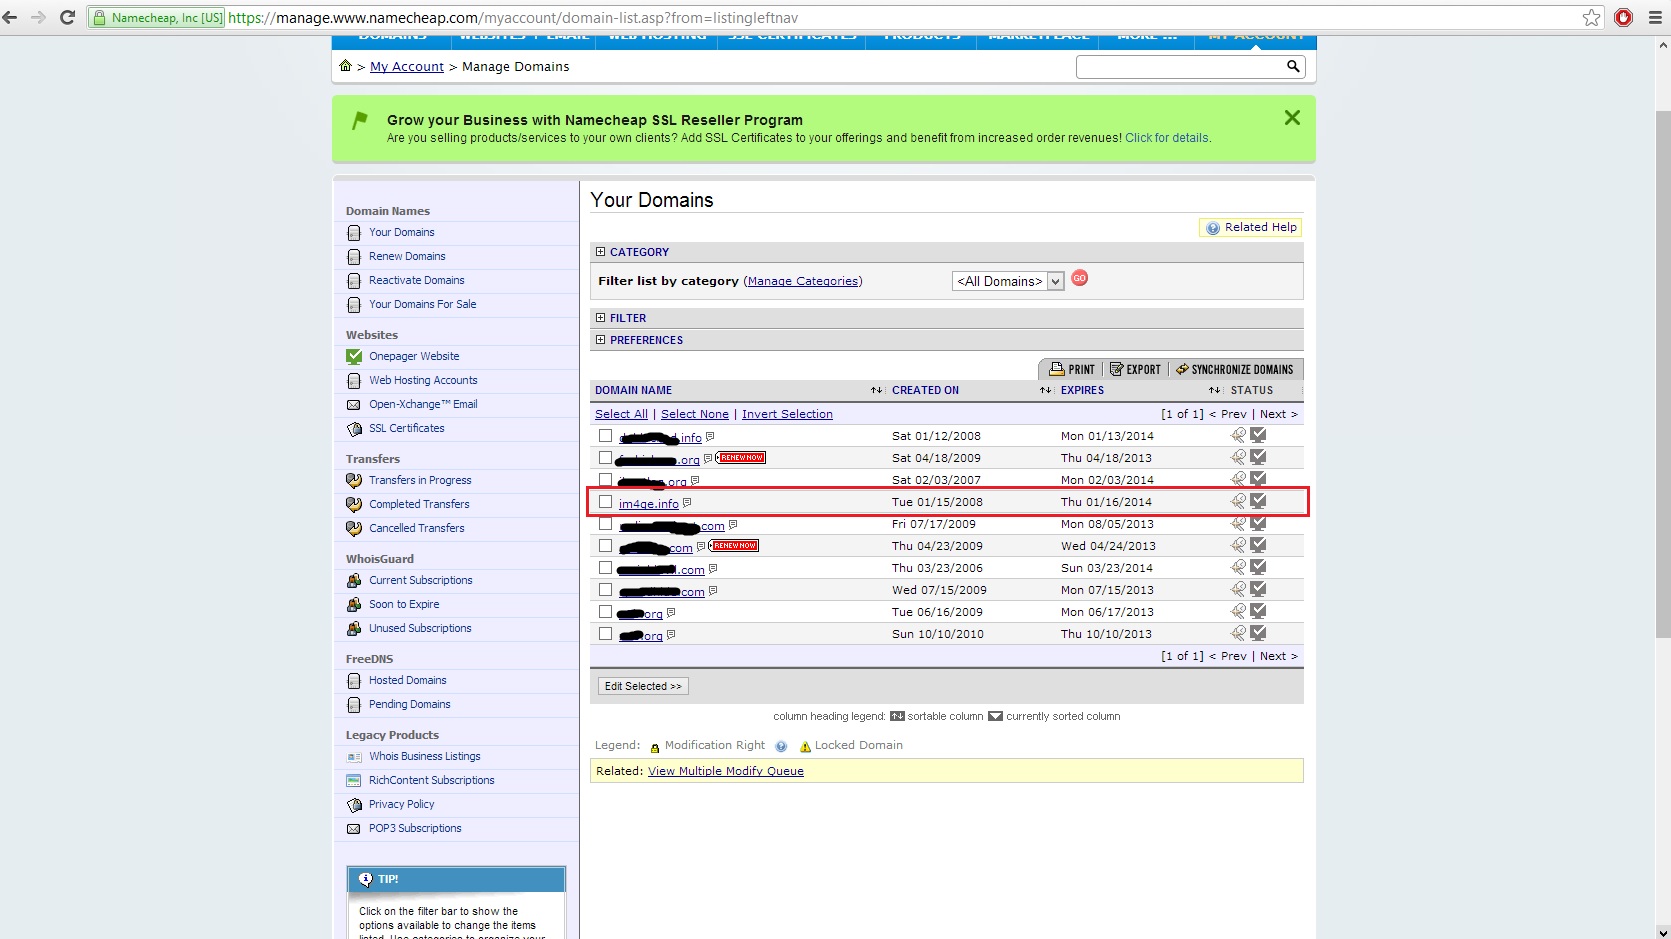Click the Current Subscriptions WhoisGuard icon
The height and width of the screenshot is (939, 1671).
point(354,580)
